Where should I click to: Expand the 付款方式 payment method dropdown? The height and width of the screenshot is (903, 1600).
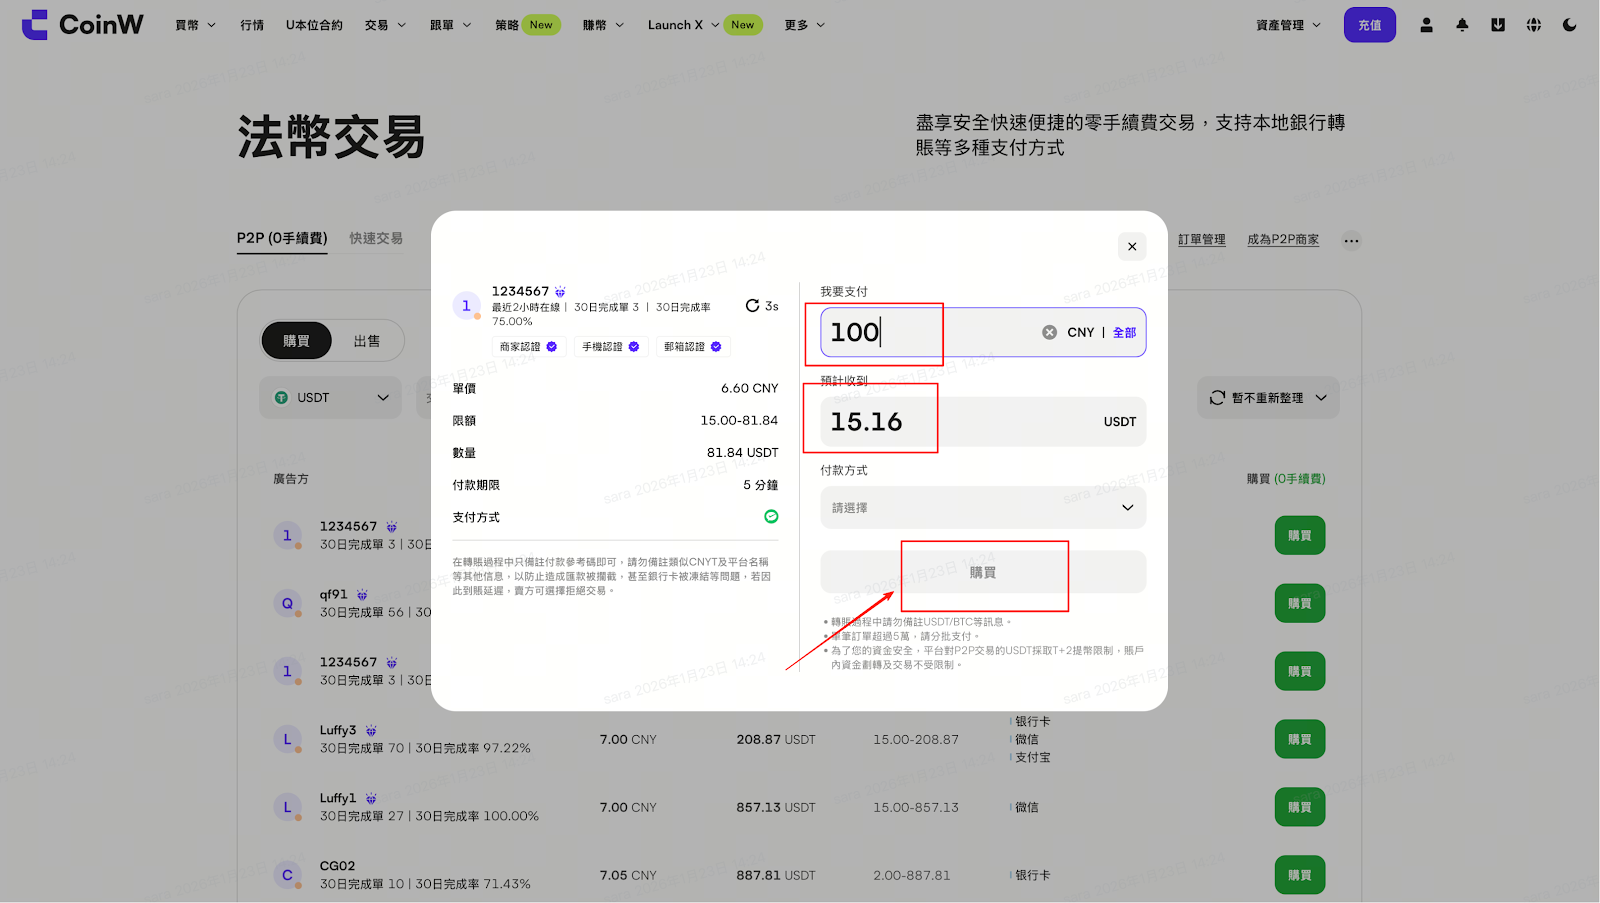(x=982, y=508)
